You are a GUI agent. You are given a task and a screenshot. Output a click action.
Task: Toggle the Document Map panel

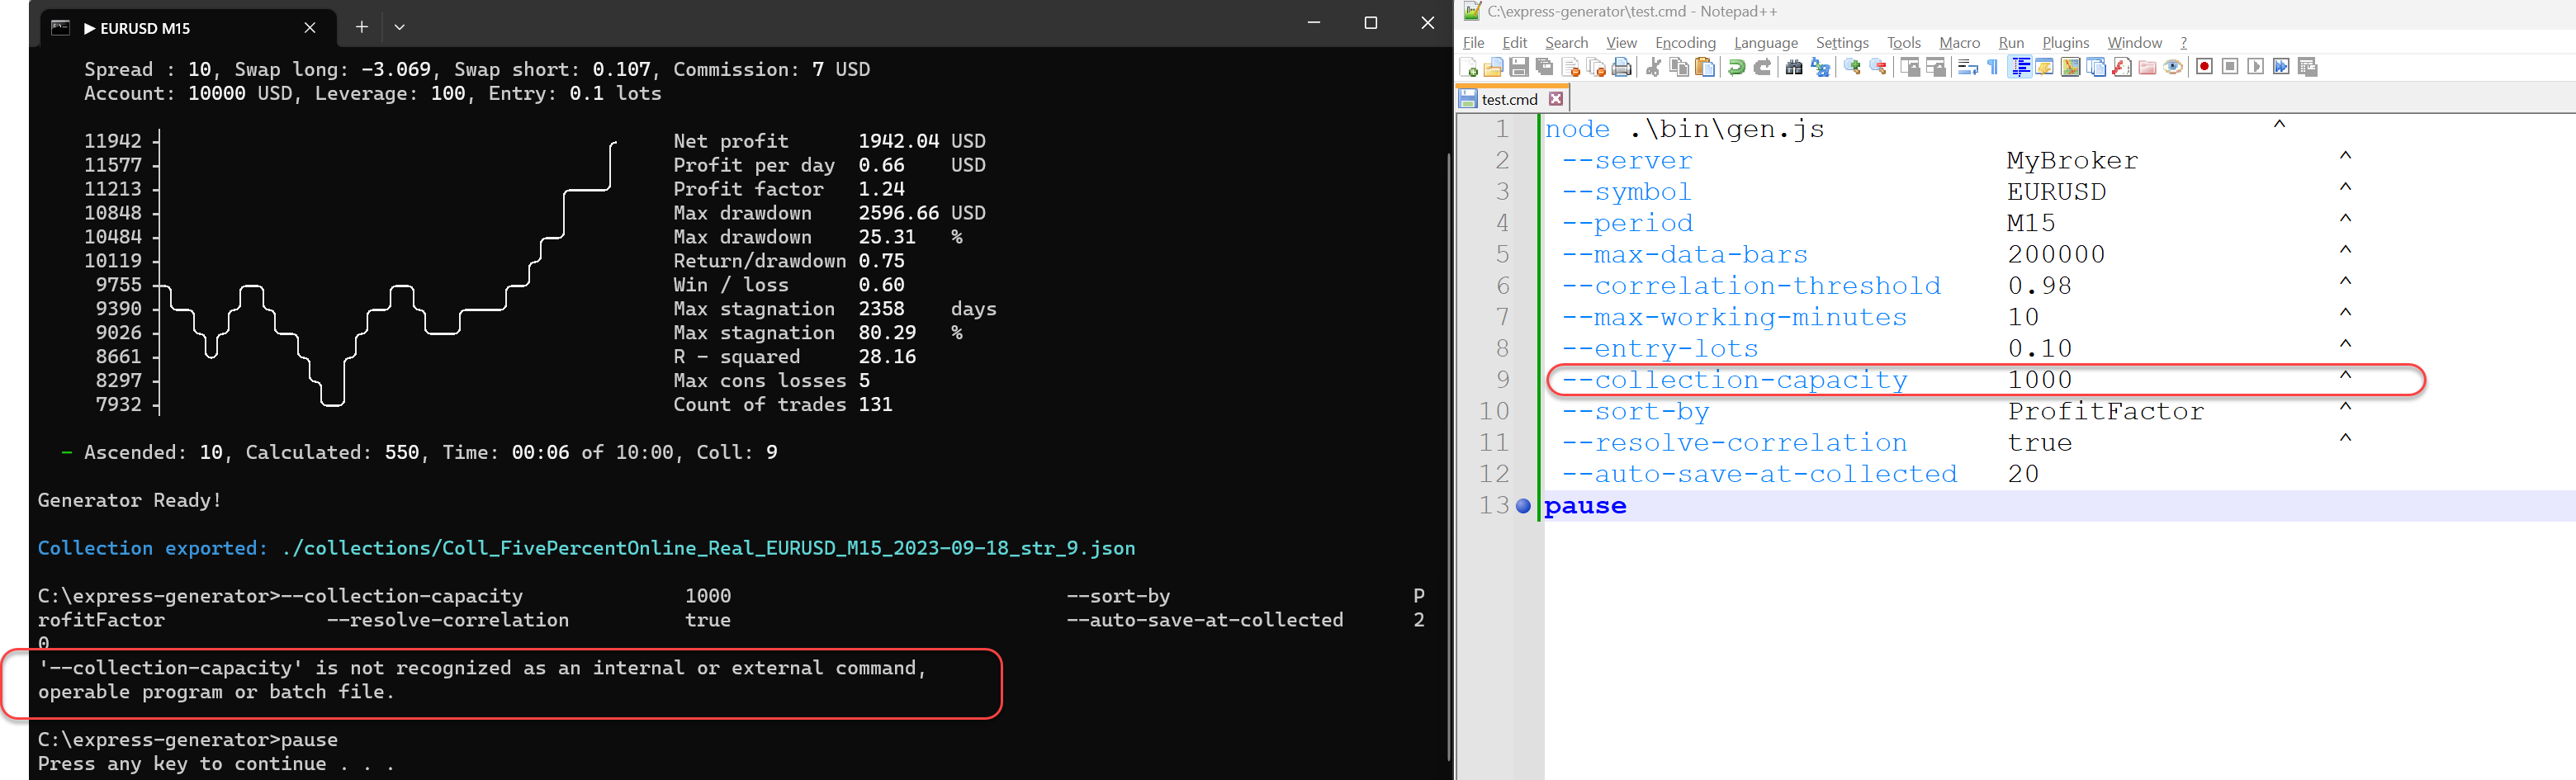tap(2070, 67)
